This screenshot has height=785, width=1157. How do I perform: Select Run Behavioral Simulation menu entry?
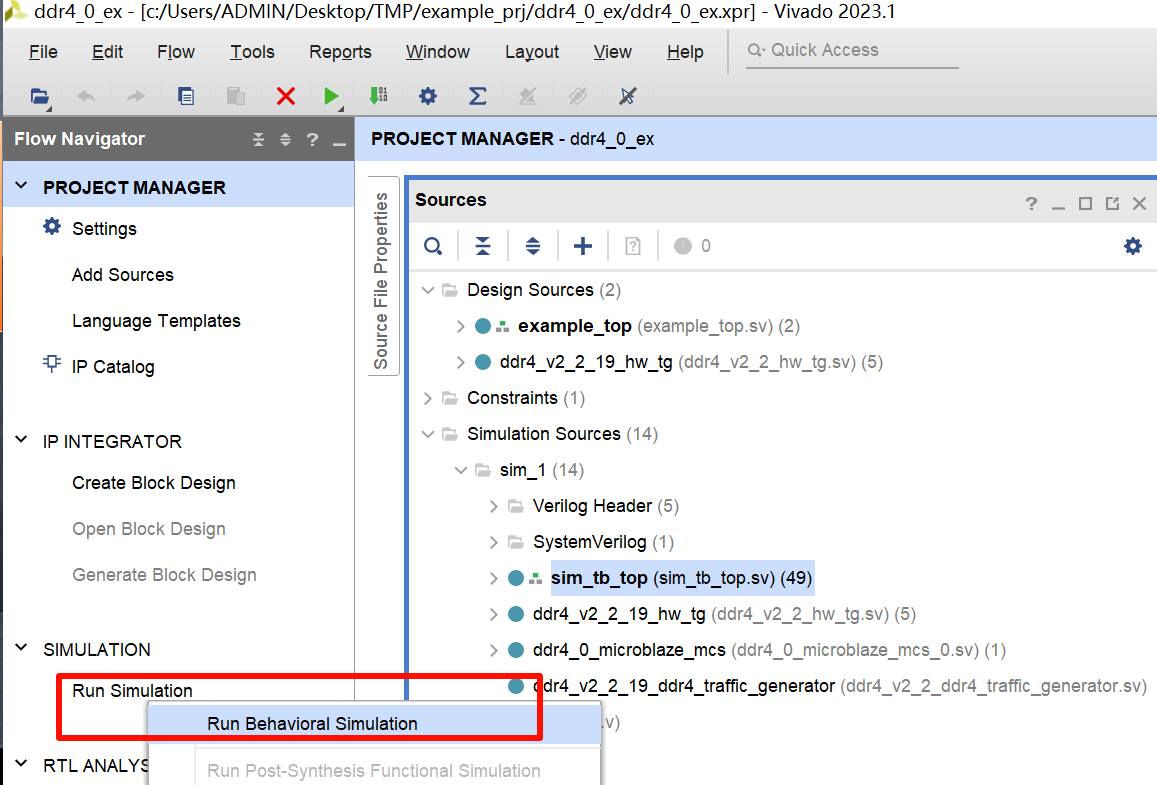374,724
